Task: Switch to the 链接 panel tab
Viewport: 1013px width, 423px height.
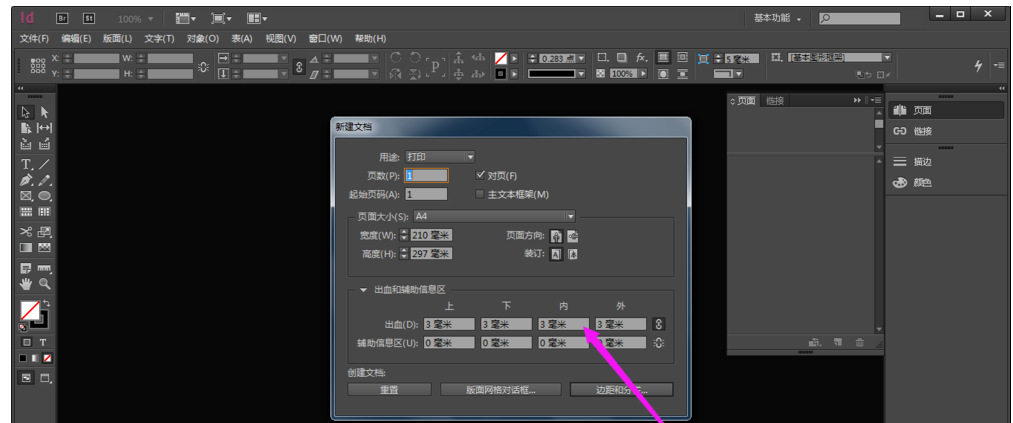Action: [x=775, y=101]
